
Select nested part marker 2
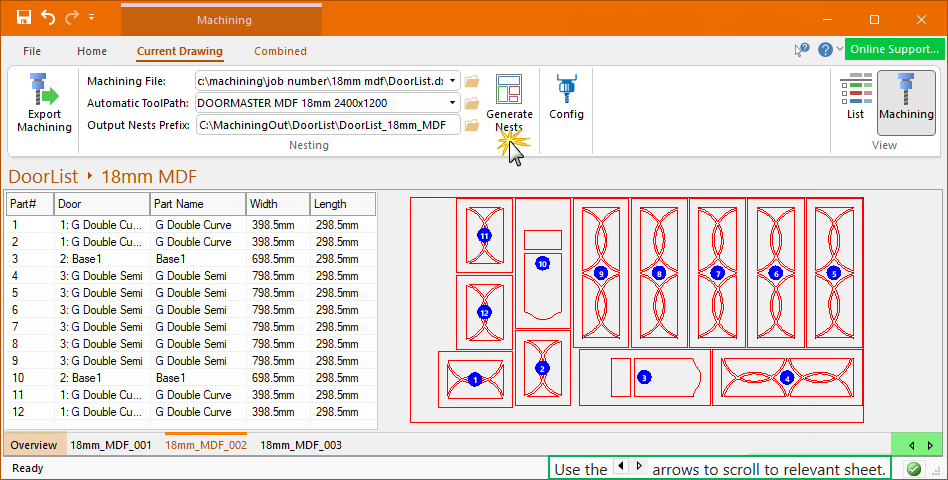[x=542, y=368]
